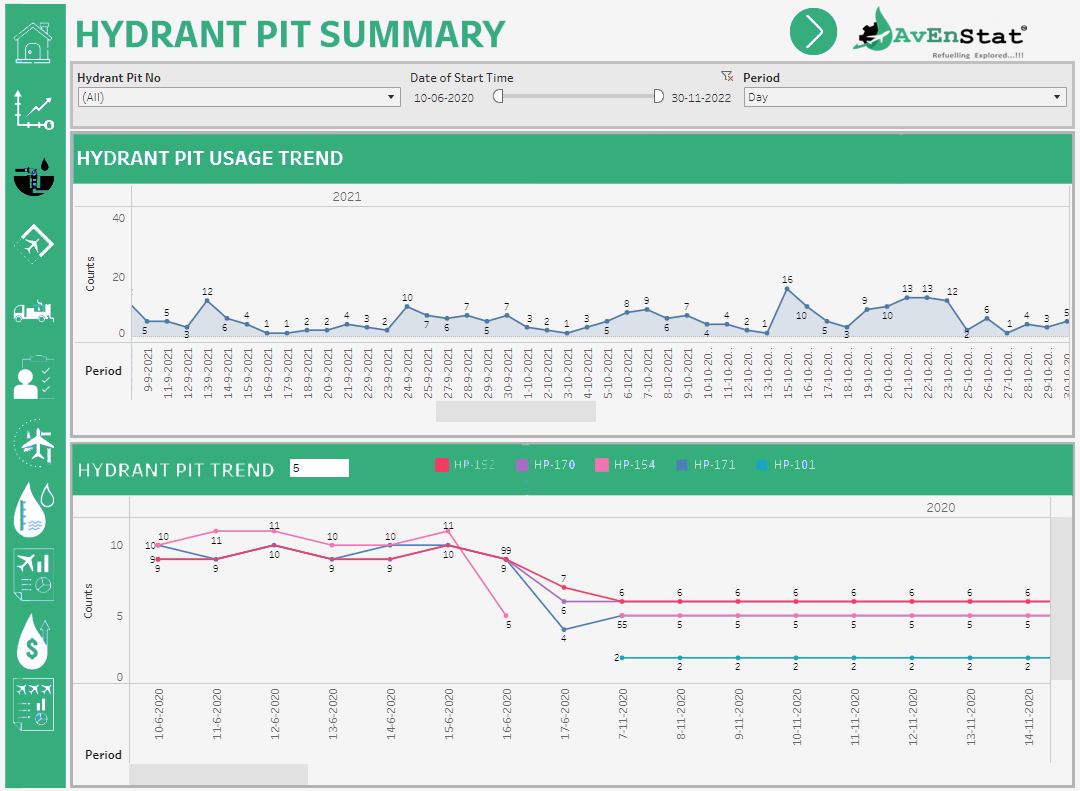Open the fuel drop thermometer icon
Screen dimensions: 1080x791
coord(33,508)
